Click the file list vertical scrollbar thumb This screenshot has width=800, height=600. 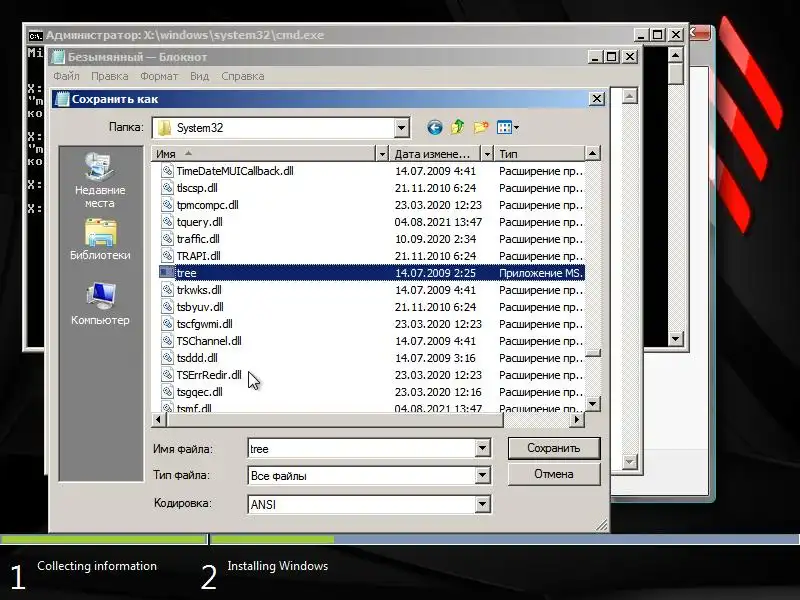click(x=592, y=353)
